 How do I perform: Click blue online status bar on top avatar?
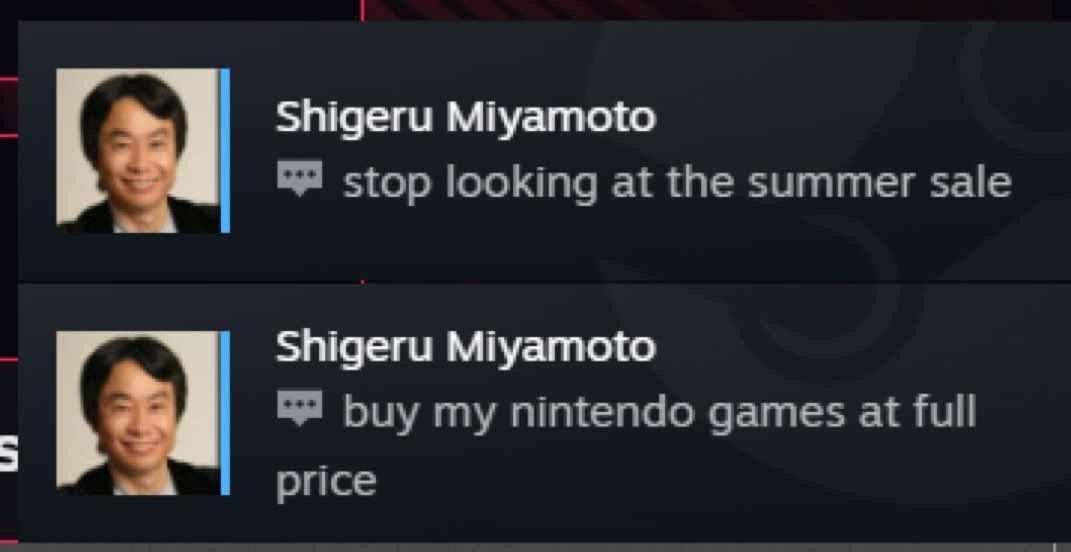(225, 150)
